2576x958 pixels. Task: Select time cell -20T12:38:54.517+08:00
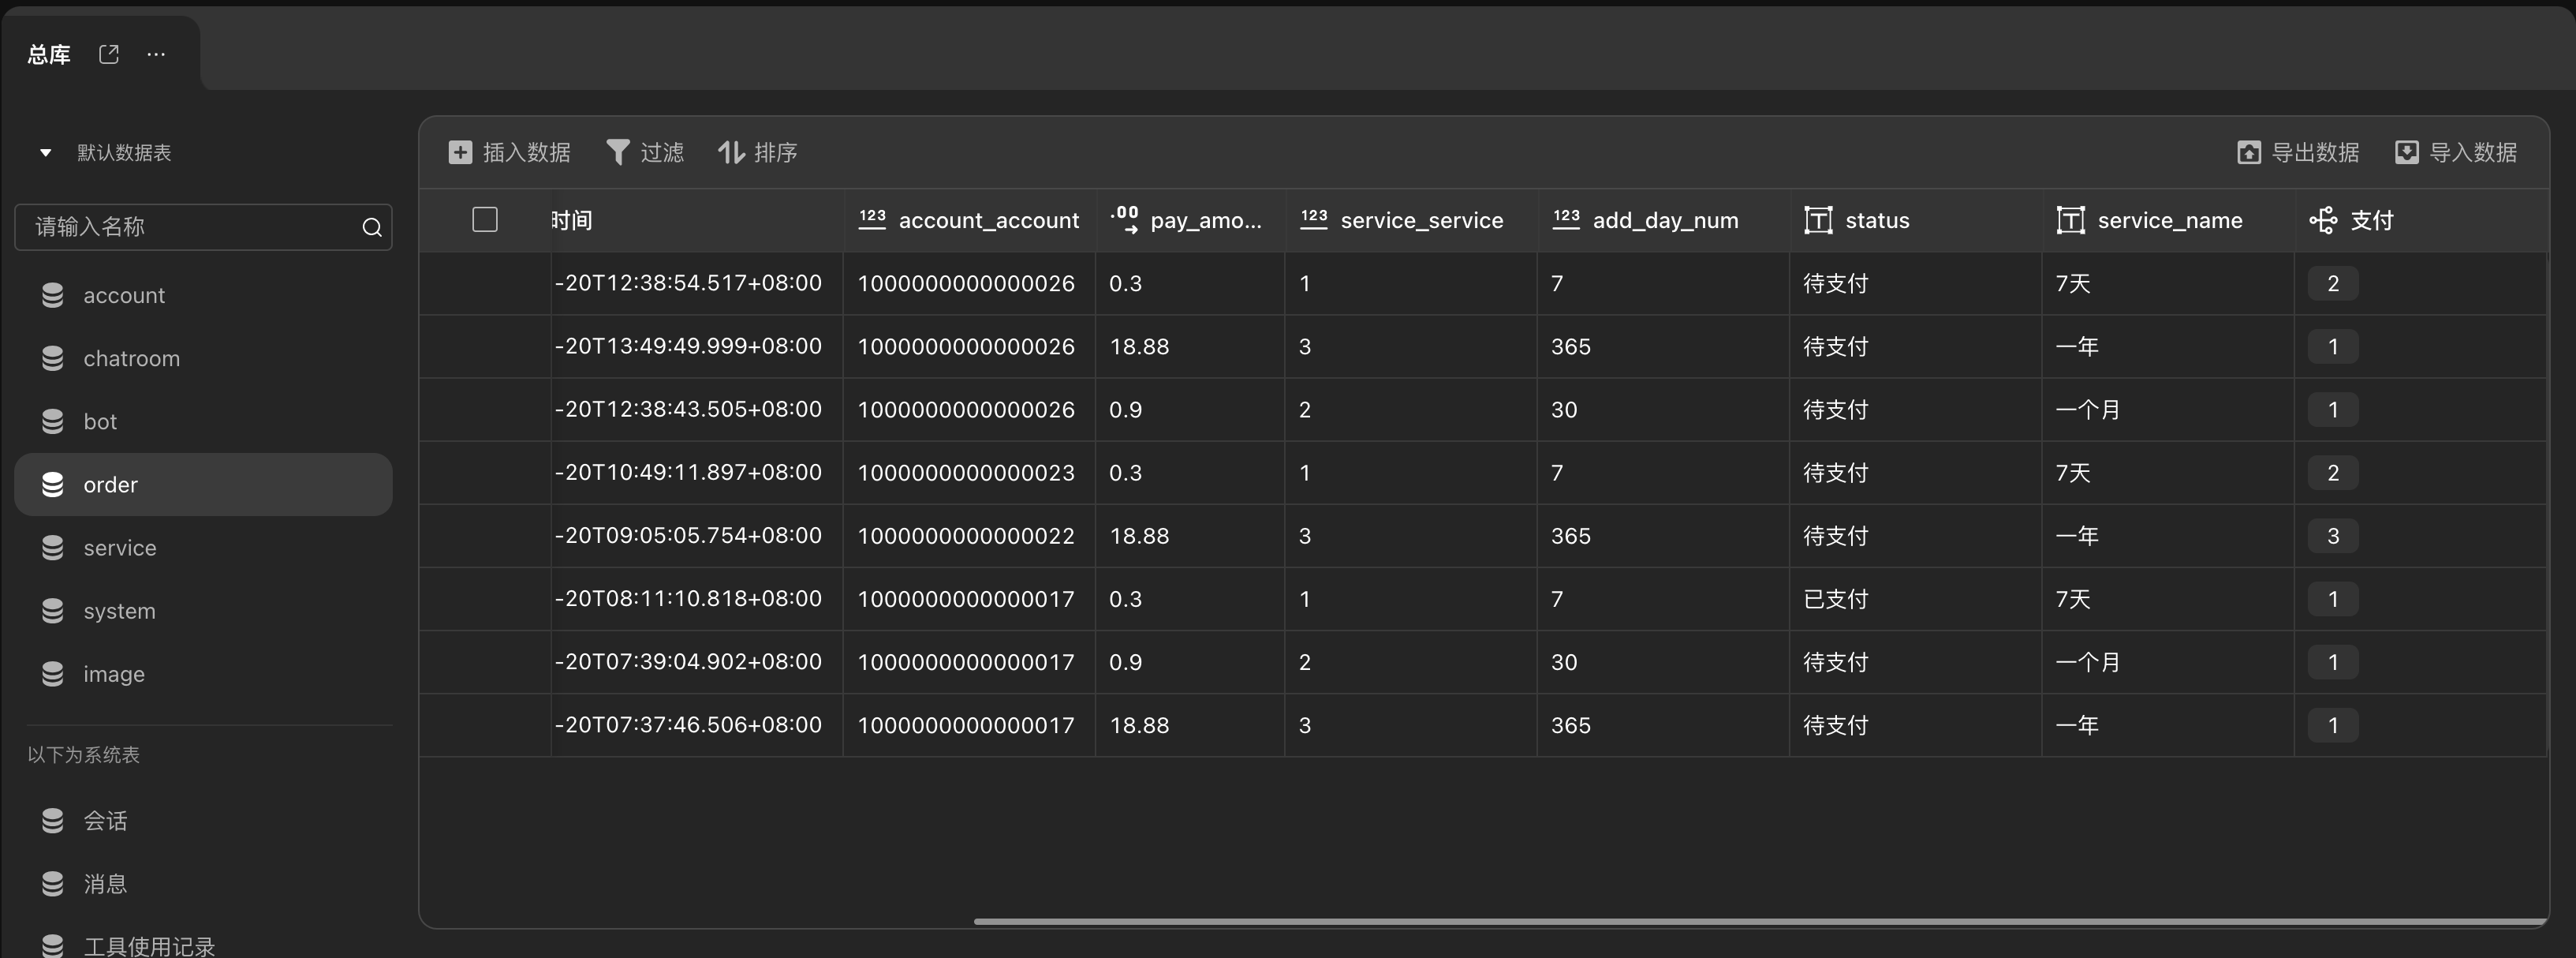(x=697, y=283)
